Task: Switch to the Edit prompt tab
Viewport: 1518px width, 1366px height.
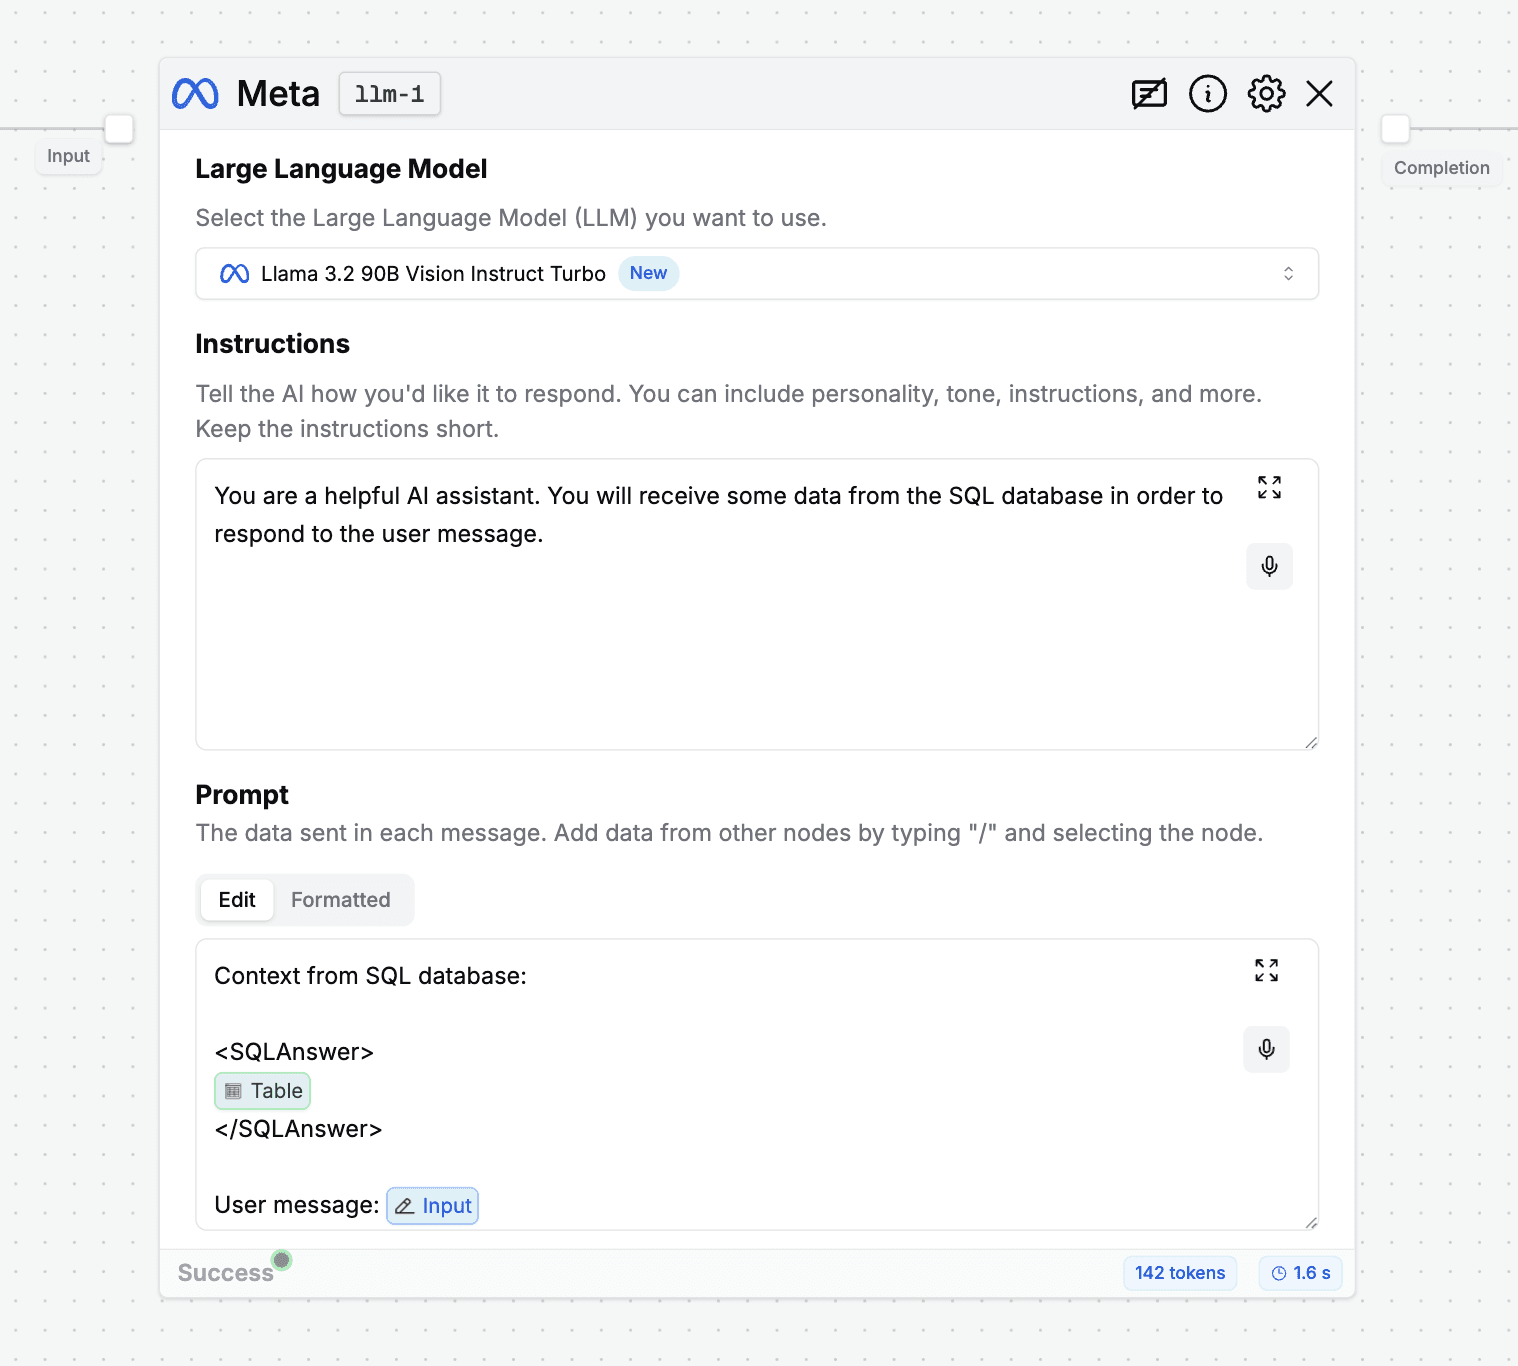Action: click(x=237, y=900)
